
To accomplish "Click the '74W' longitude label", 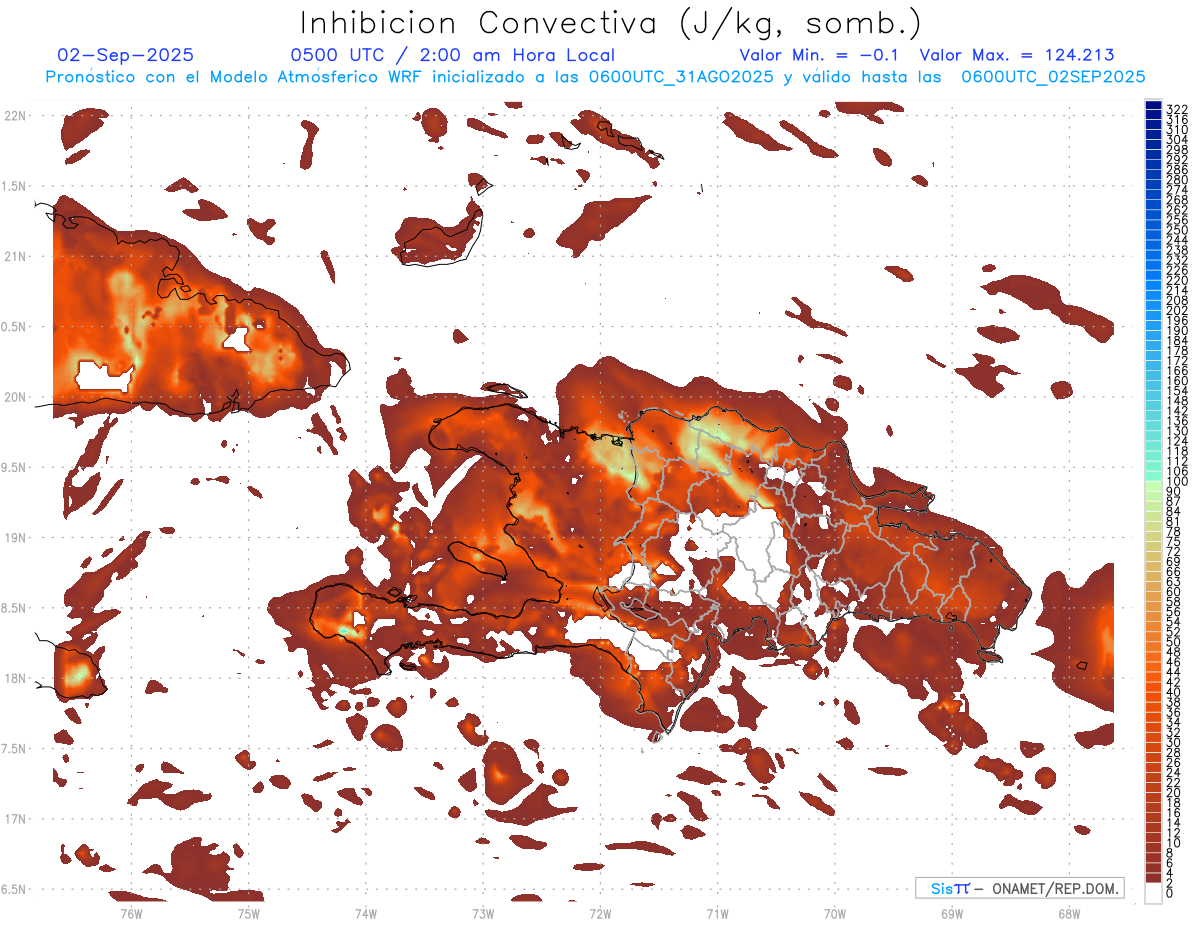I will pyautogui.click(x=366, y=913).
